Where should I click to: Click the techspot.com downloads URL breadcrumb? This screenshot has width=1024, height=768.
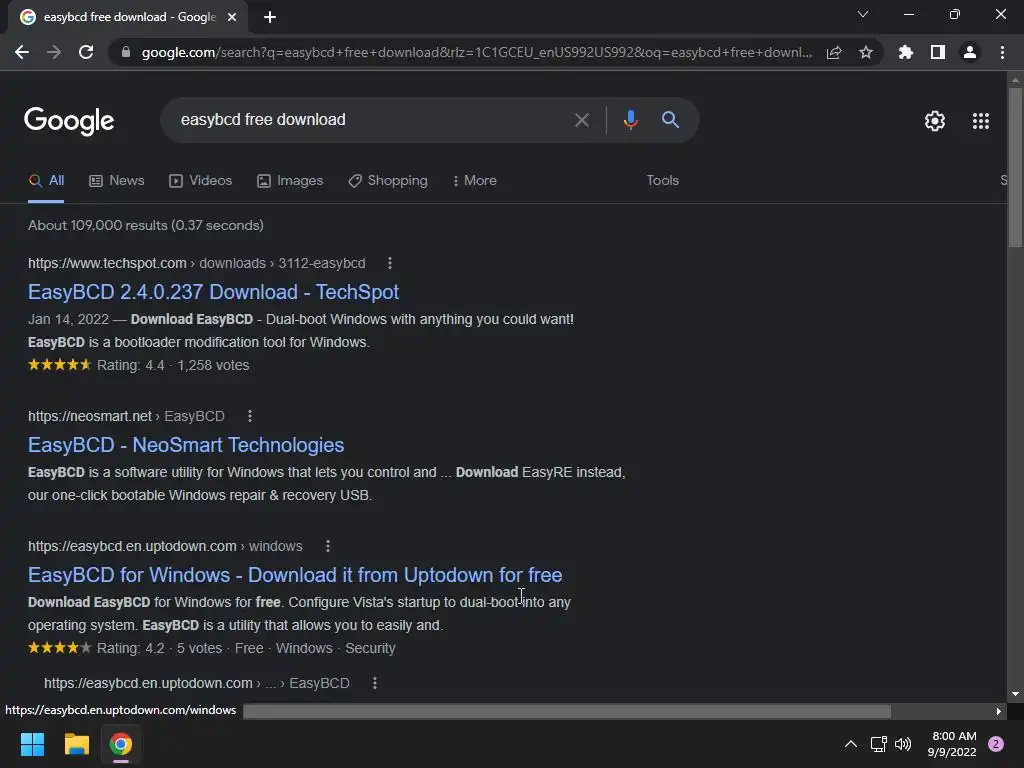click(x=197, y=263)
